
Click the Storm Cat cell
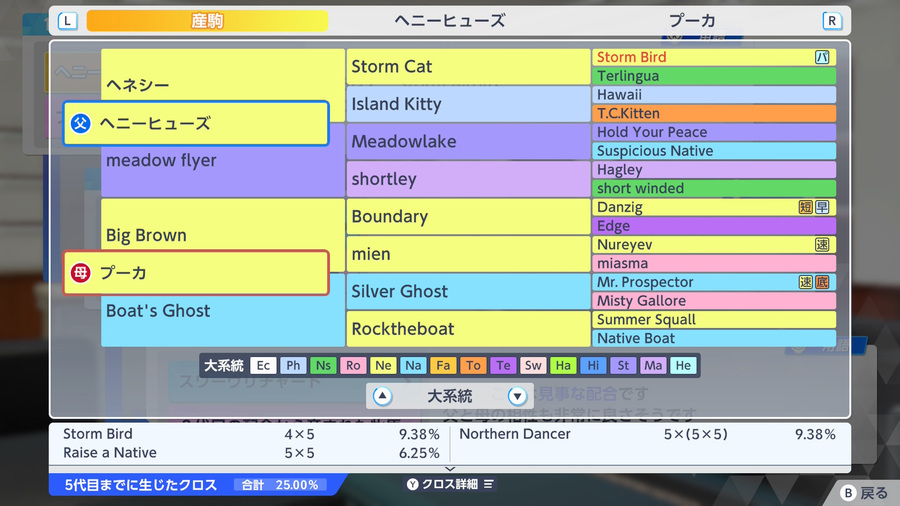point(468,67)
